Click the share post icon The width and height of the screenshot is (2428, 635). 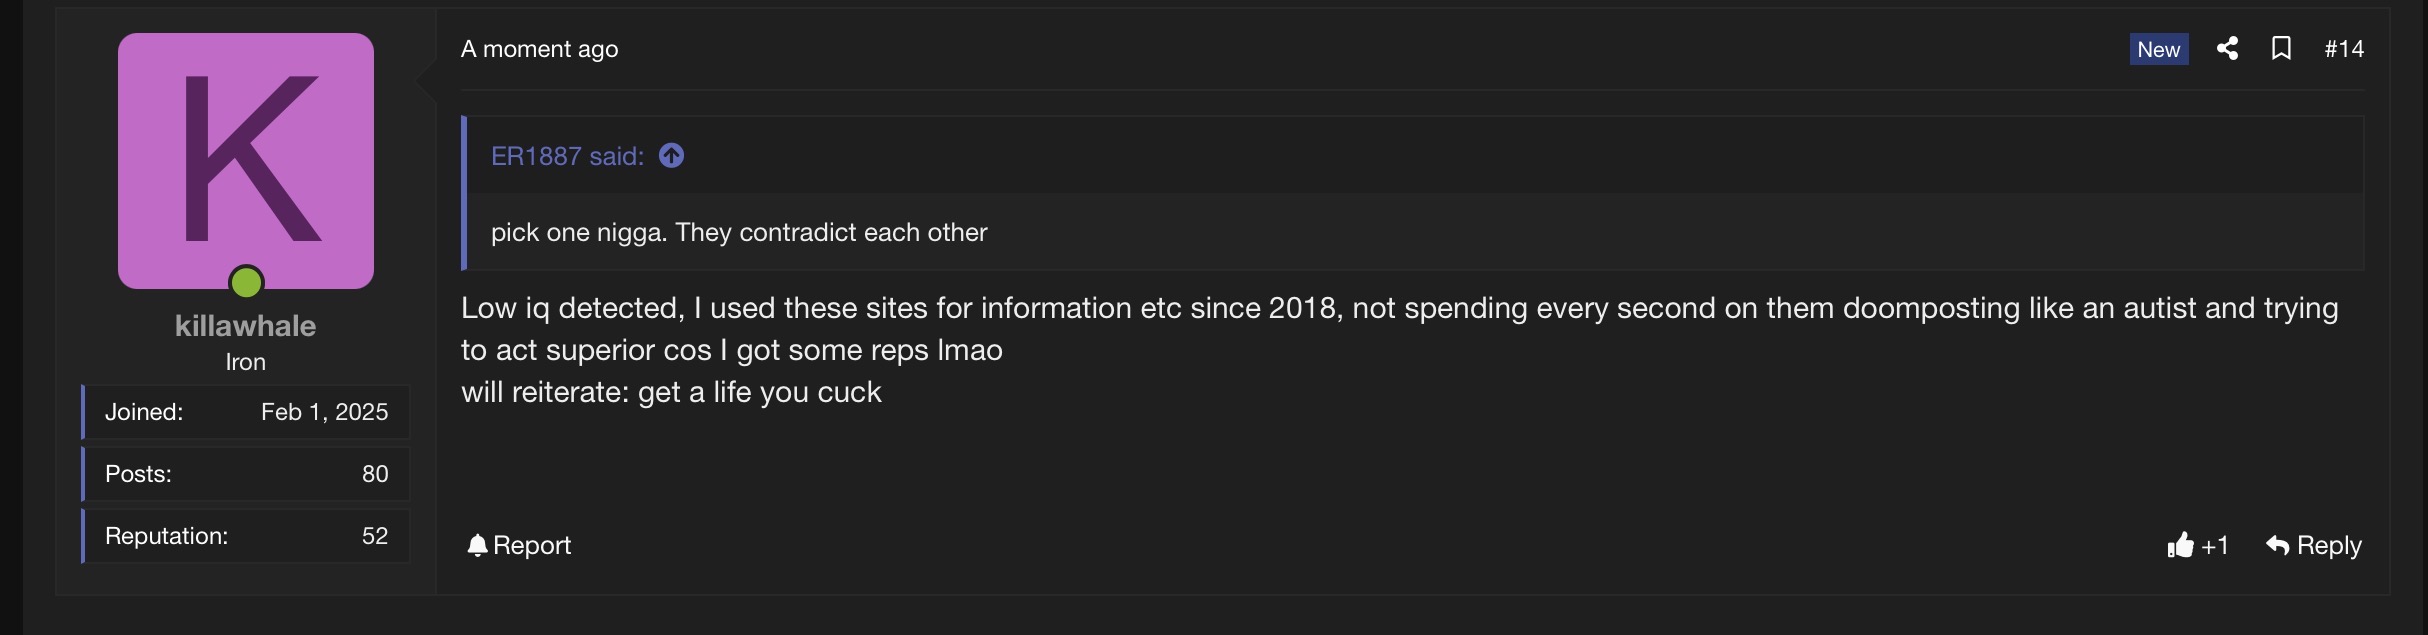[2227, 48]
